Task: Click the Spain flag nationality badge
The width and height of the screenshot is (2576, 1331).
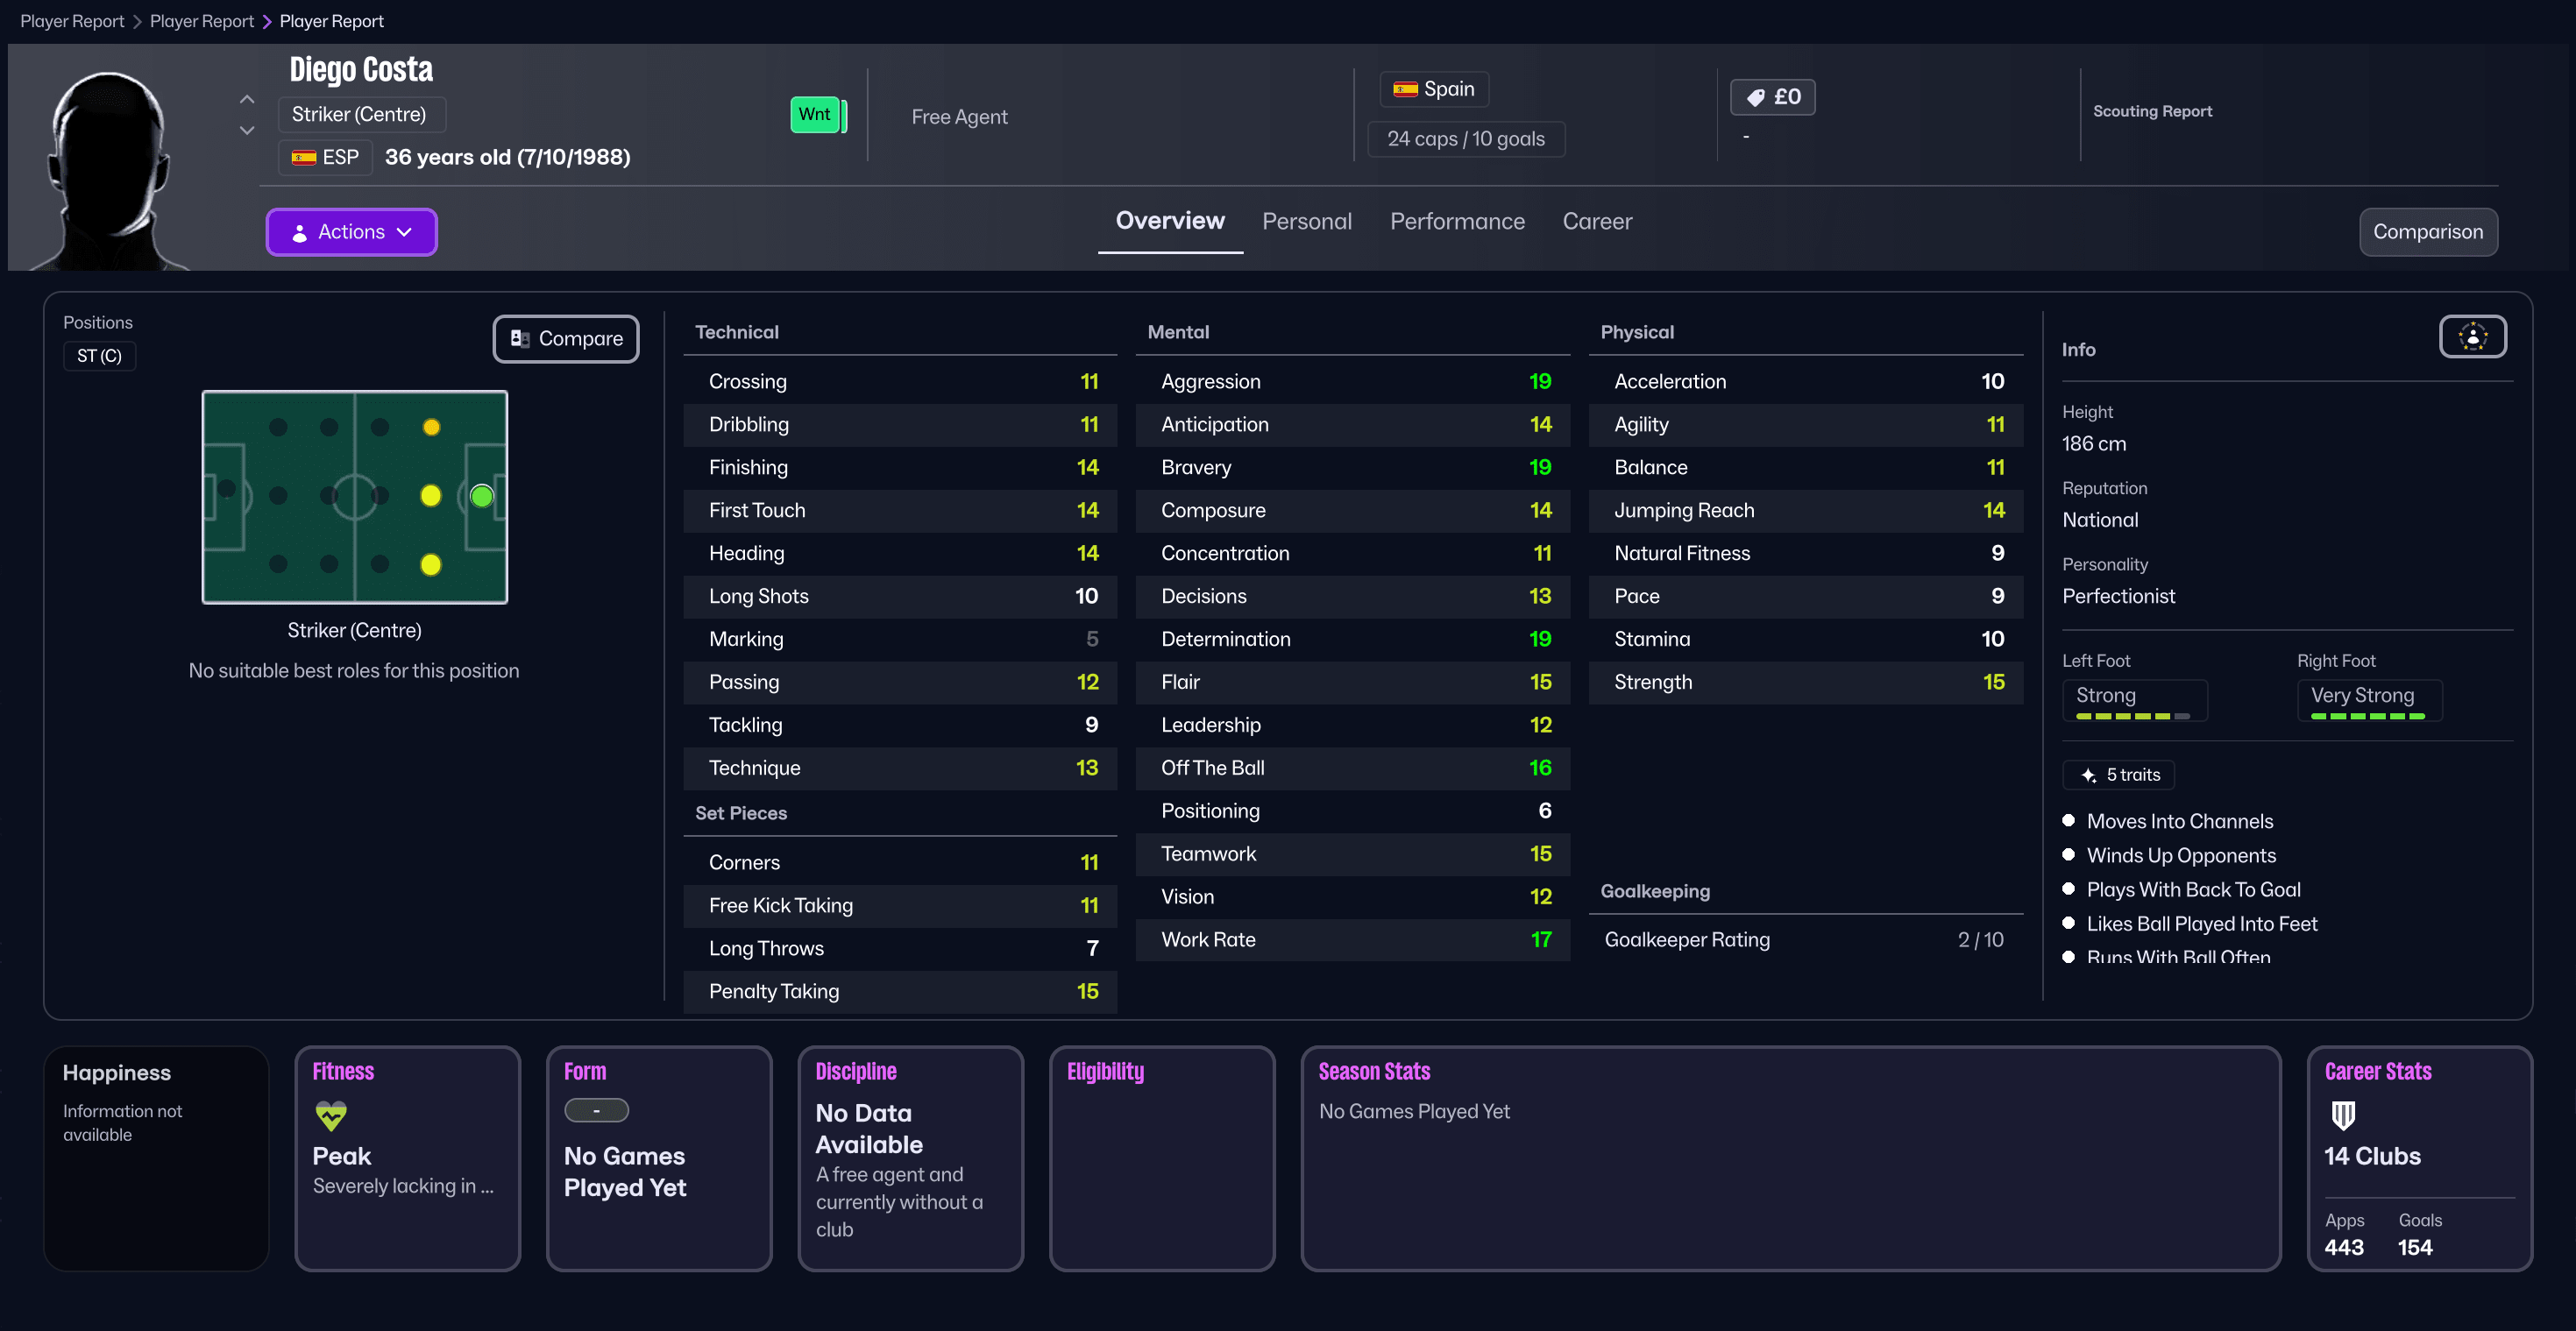Action: 1433,89
